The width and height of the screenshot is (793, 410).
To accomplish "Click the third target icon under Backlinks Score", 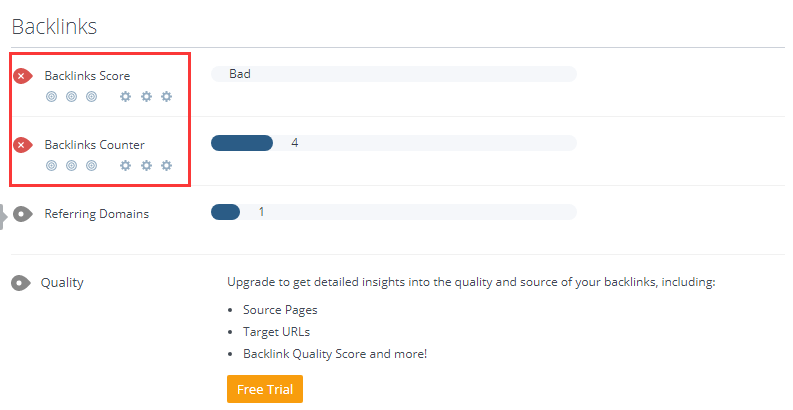I will tap(91, 97).
